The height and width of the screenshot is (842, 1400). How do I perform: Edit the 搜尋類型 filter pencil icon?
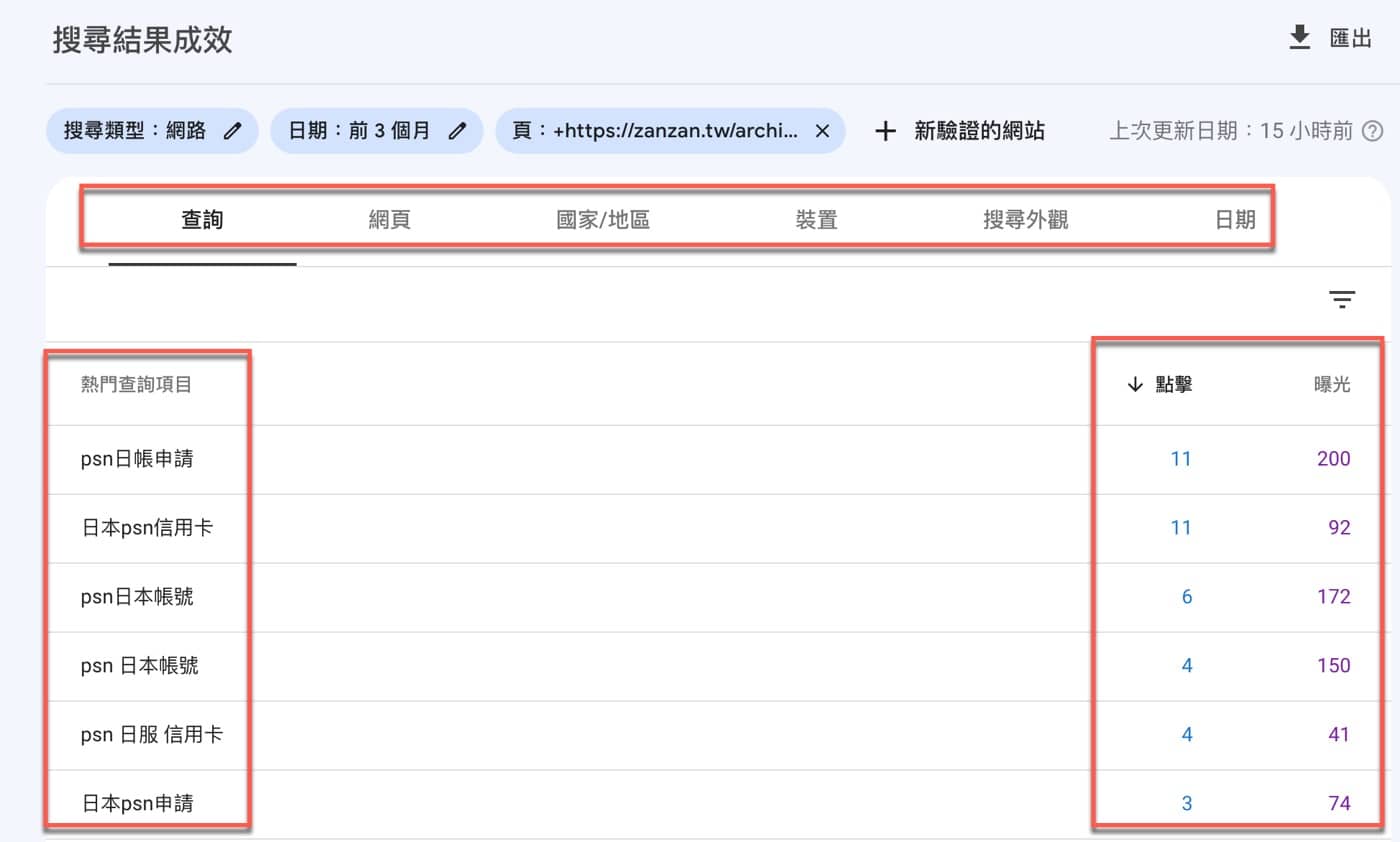coord(232,131)
